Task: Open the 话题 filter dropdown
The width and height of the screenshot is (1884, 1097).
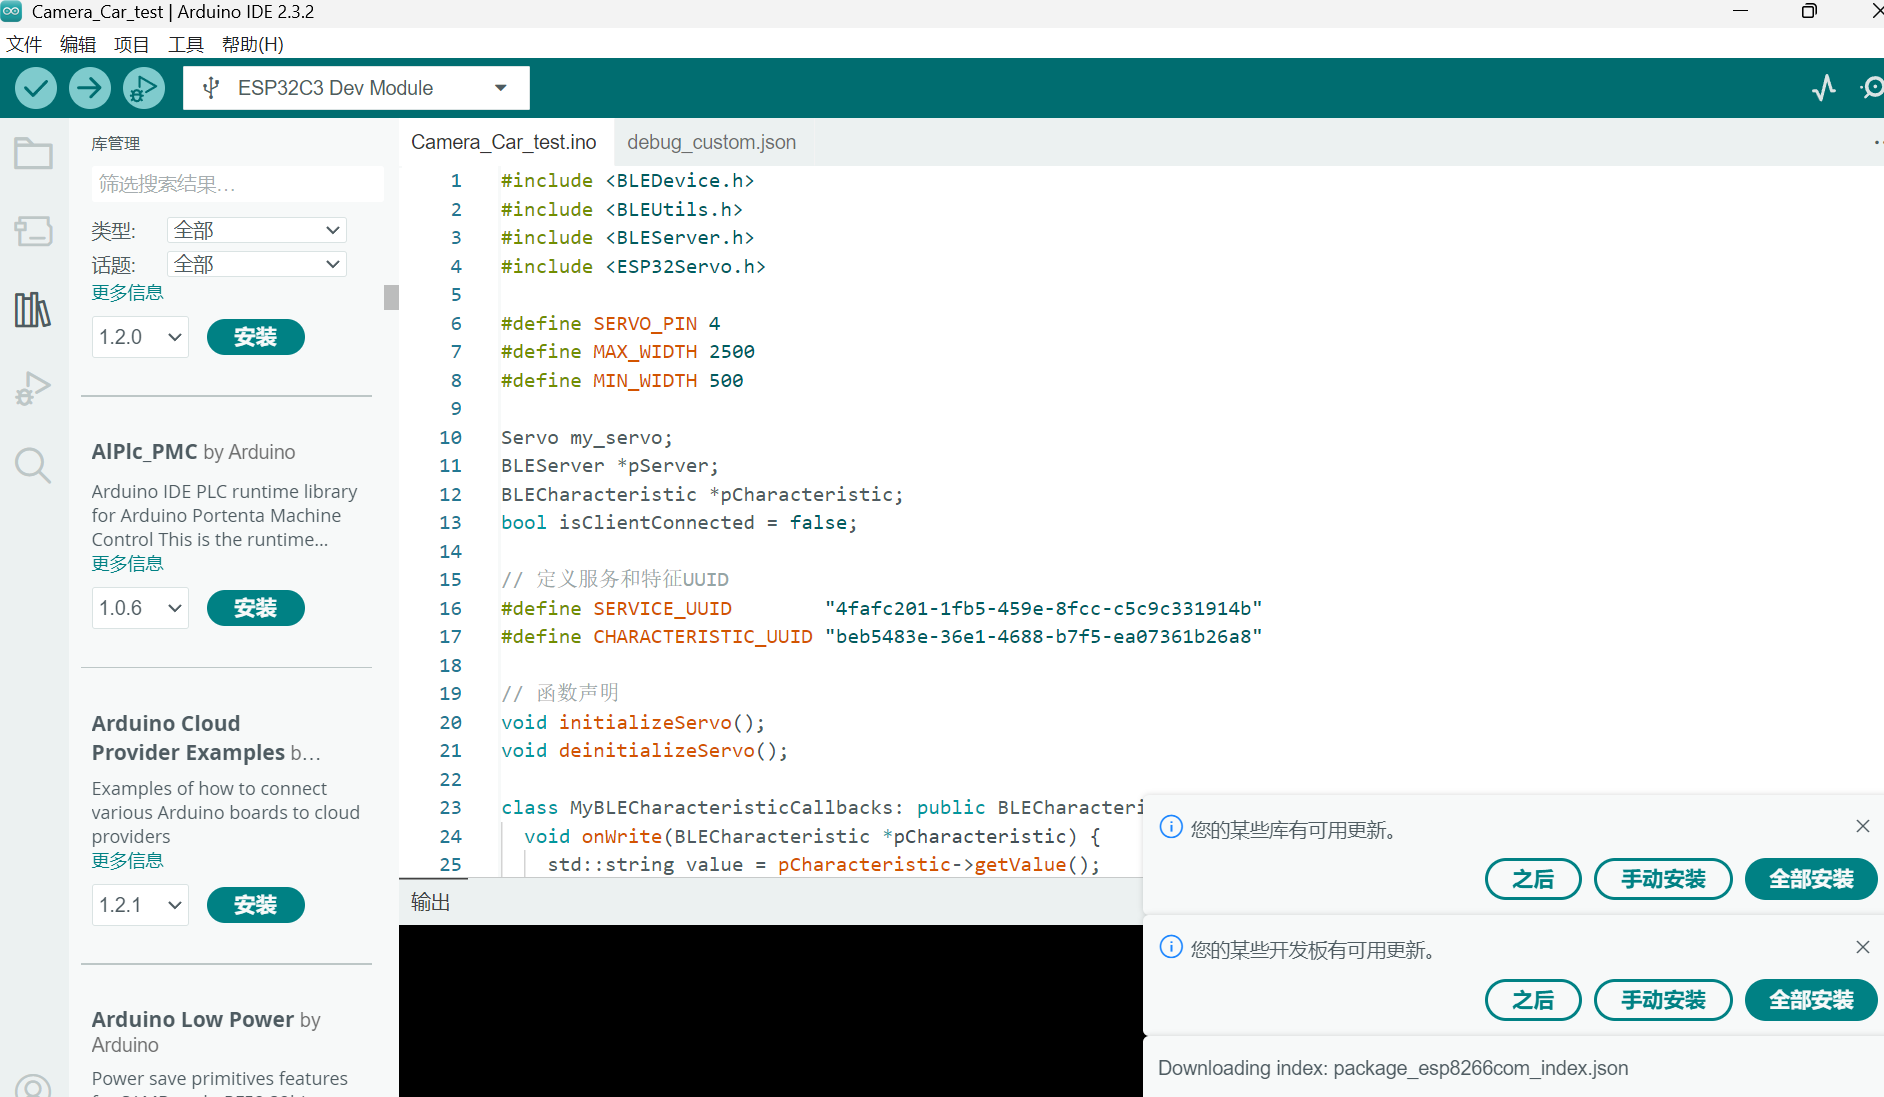Action: point(257,264)
